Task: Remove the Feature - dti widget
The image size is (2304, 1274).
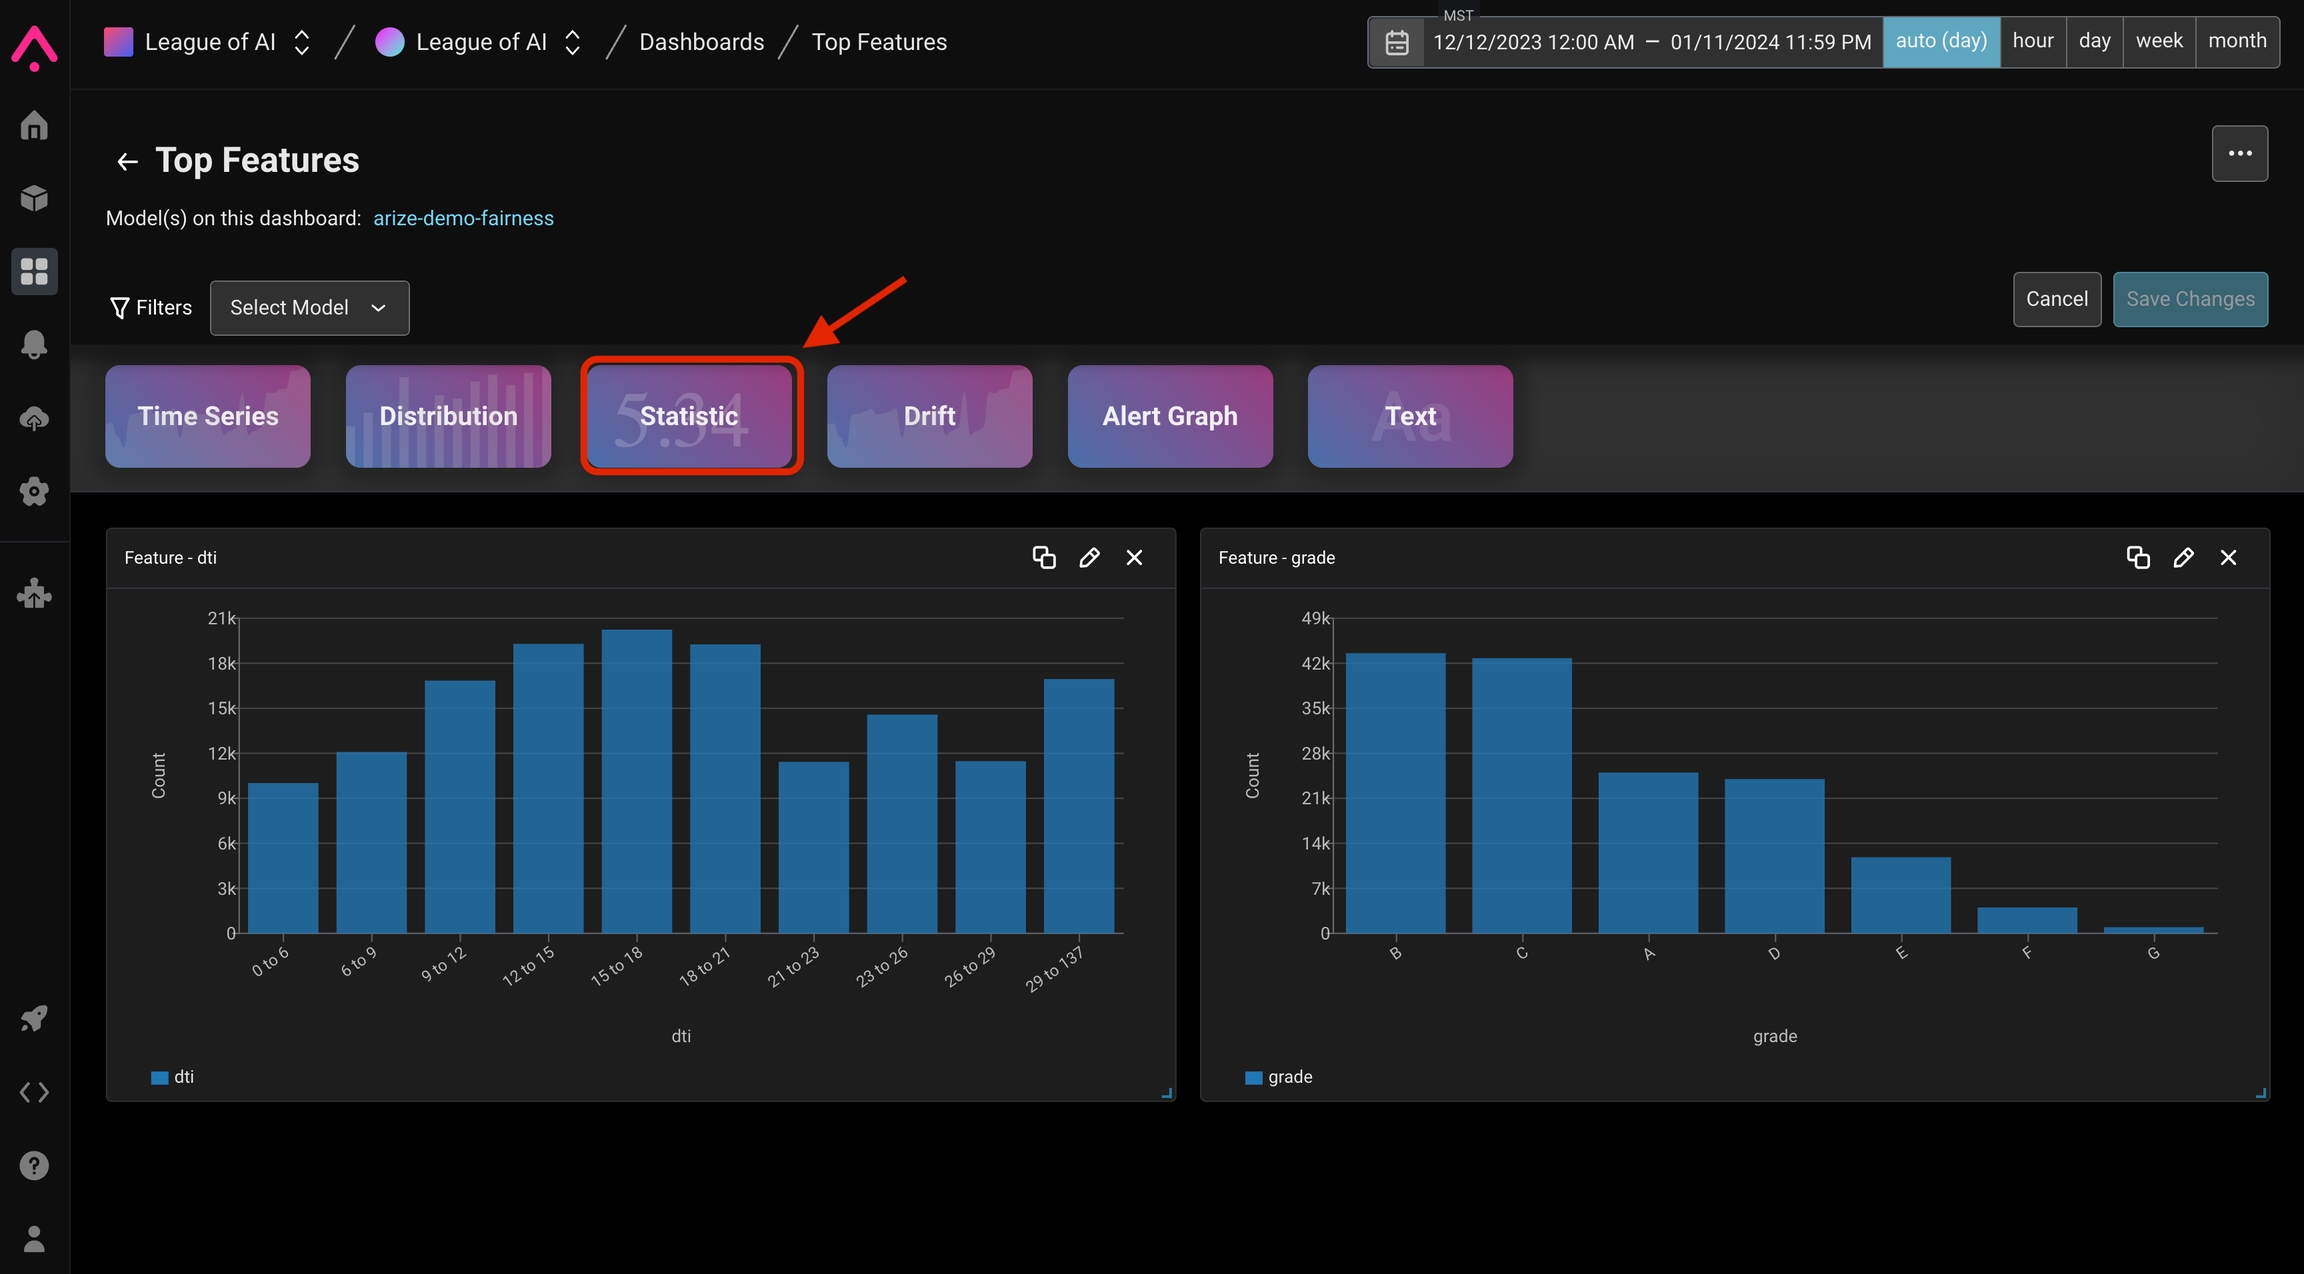Action: (1134, 557)
